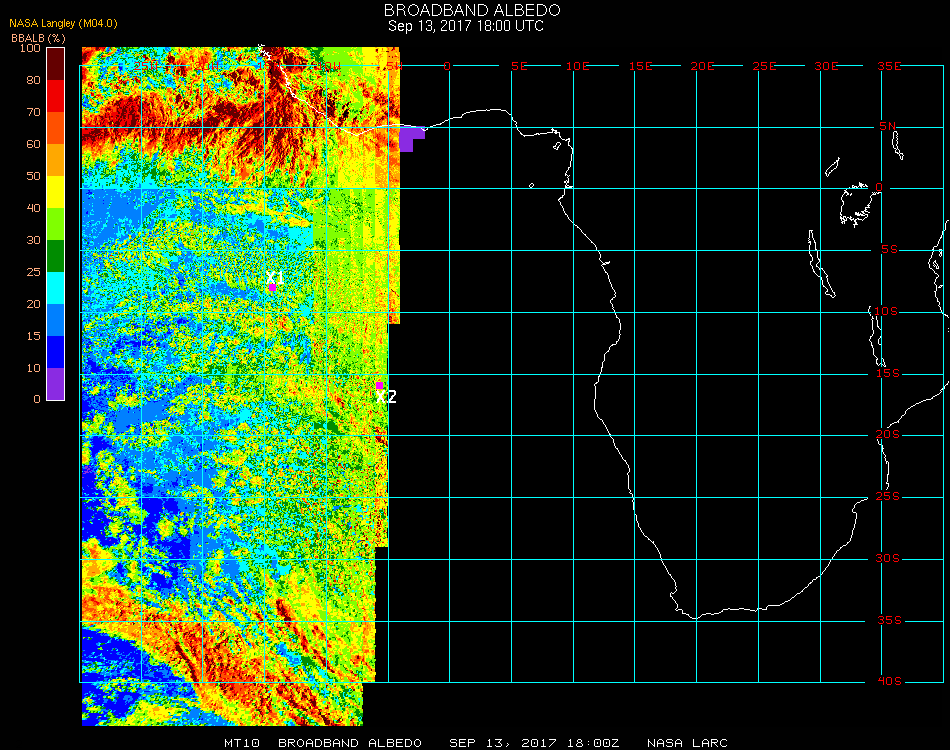This screenshot has width=950, height=750.
Task: Click the 30E longitude label
Action: (826, 66)
